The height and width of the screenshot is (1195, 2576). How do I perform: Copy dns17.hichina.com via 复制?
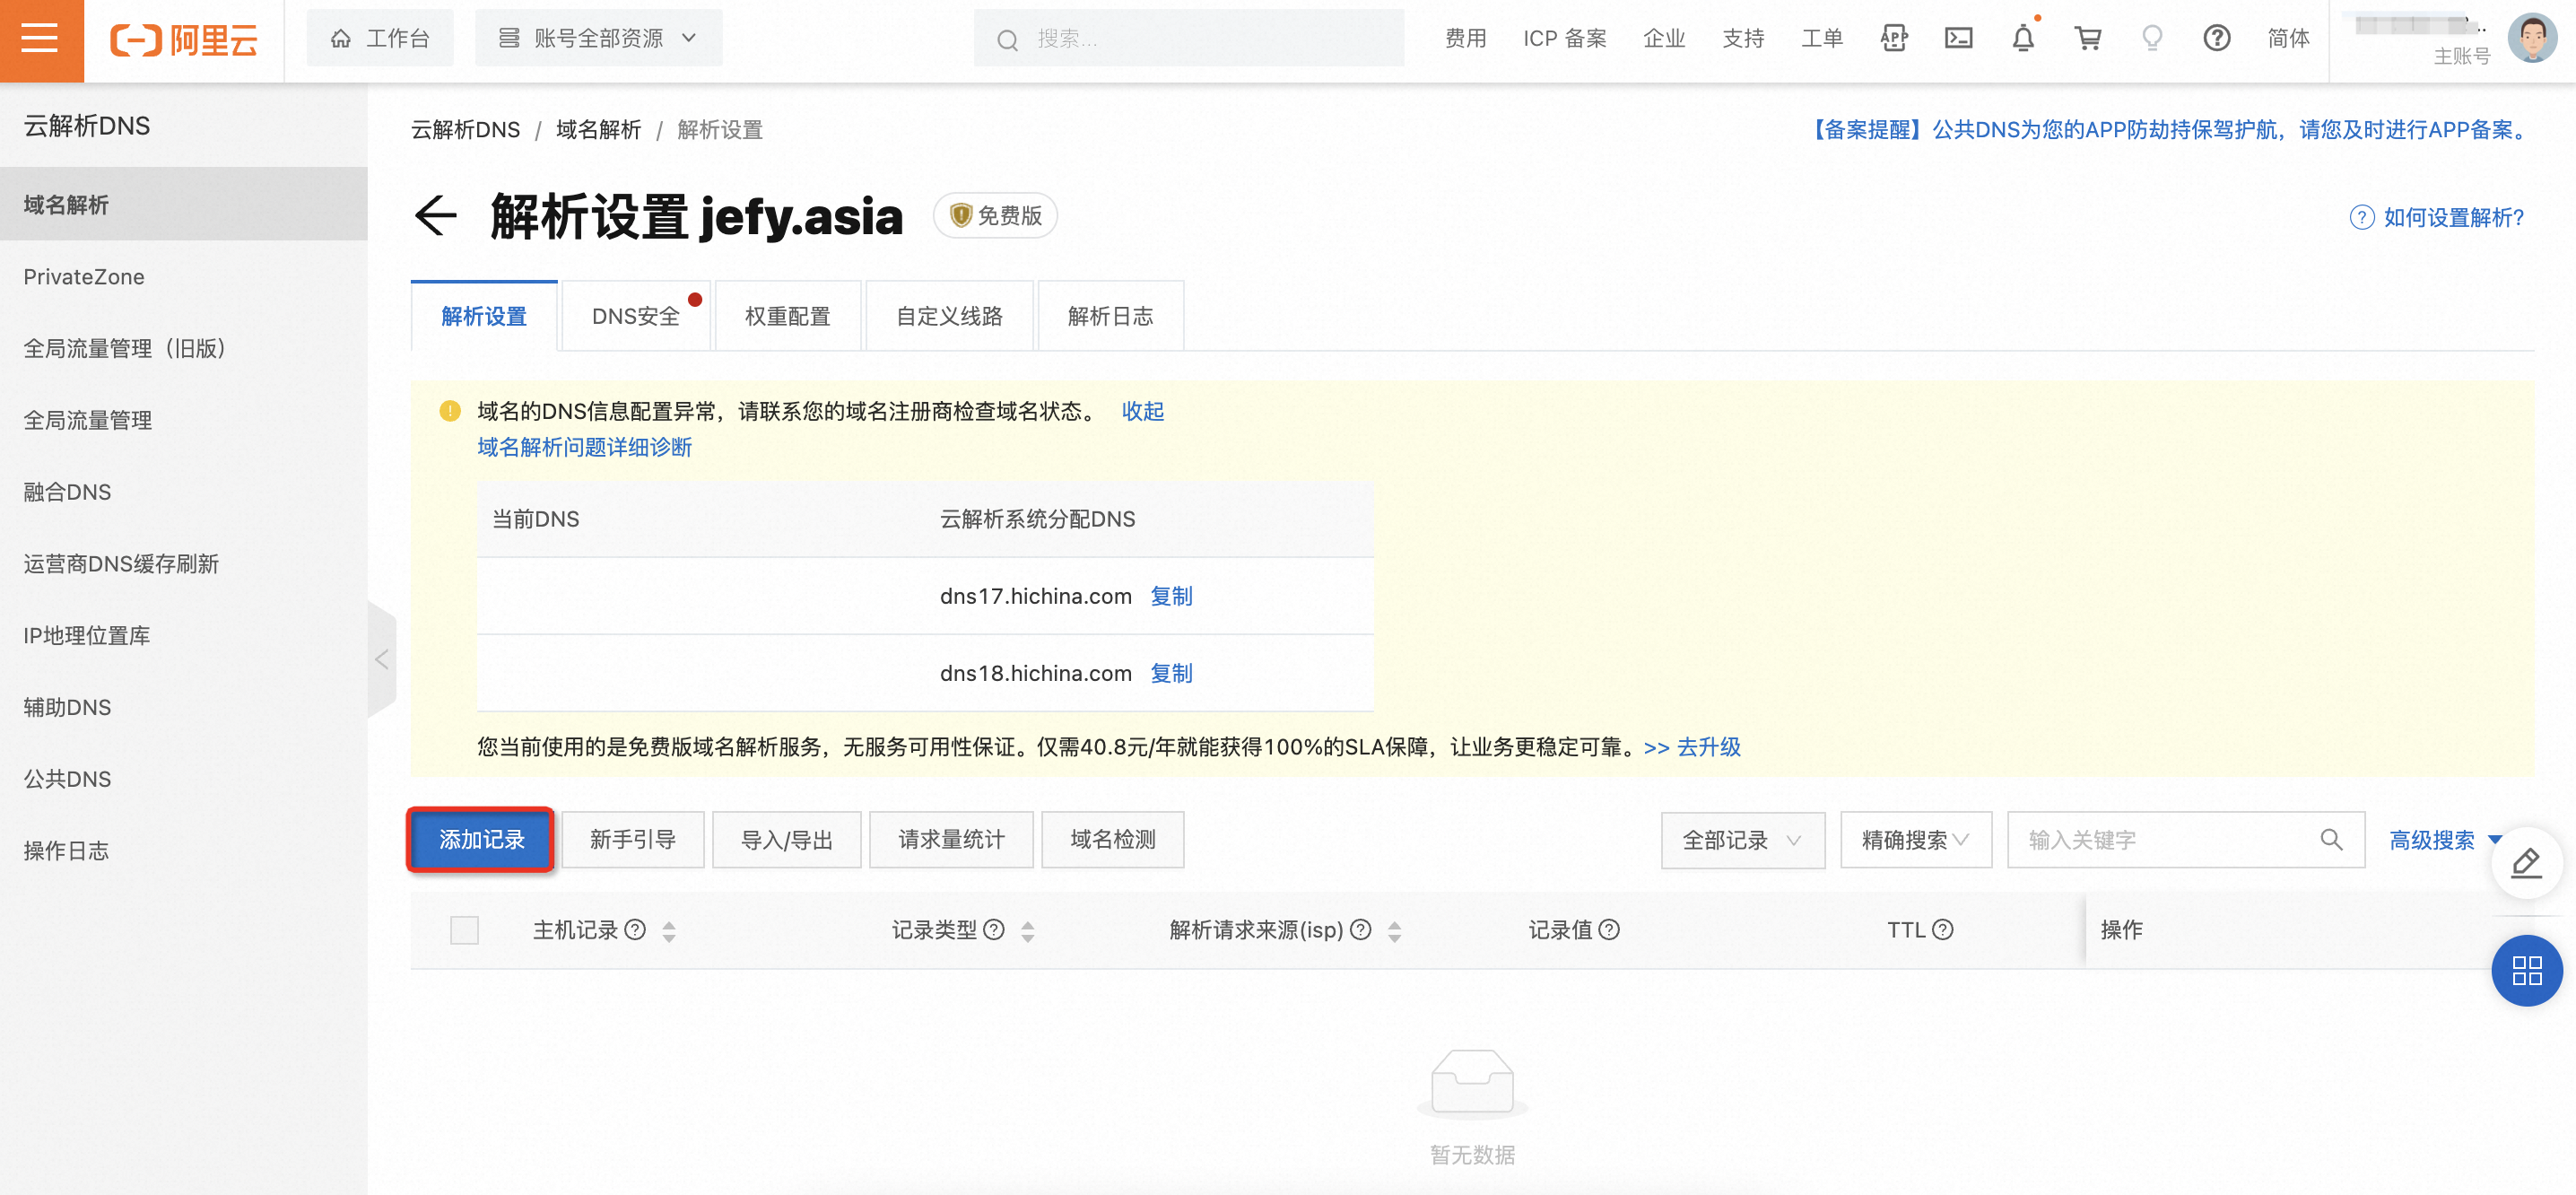tap(1171, 596)
